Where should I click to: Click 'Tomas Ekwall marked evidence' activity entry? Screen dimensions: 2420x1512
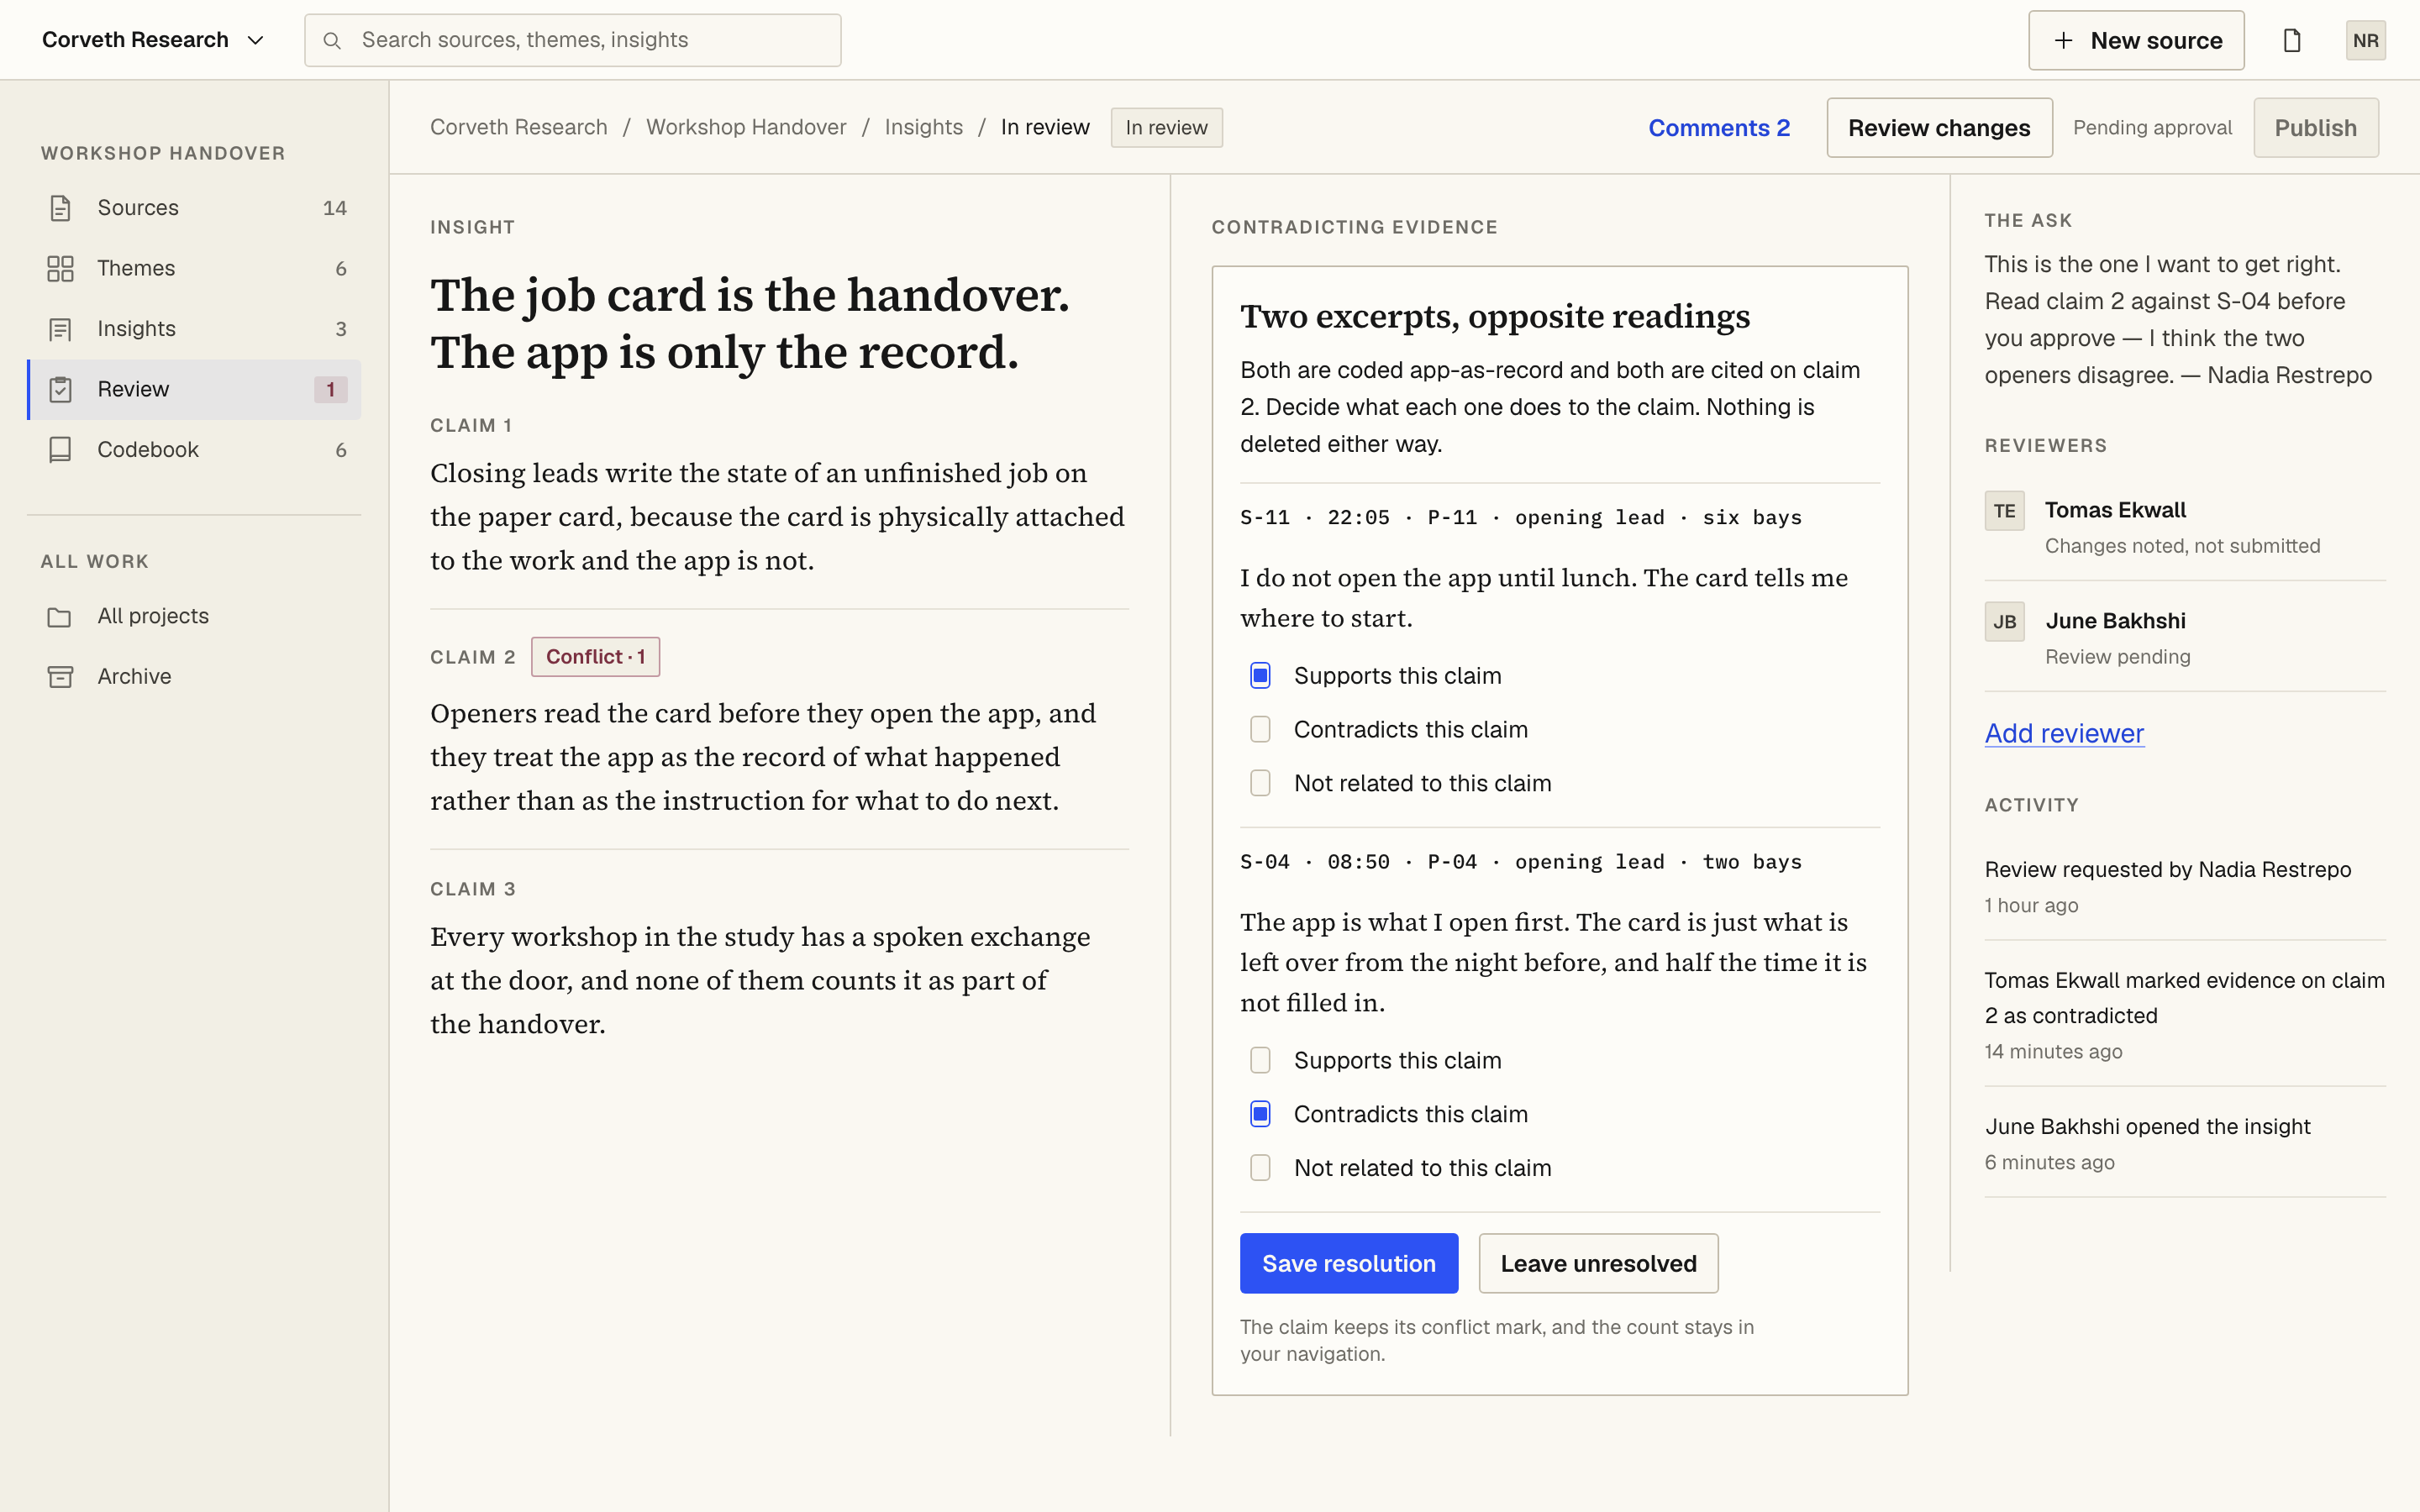pyautogui.click(x=2185, y=998)
